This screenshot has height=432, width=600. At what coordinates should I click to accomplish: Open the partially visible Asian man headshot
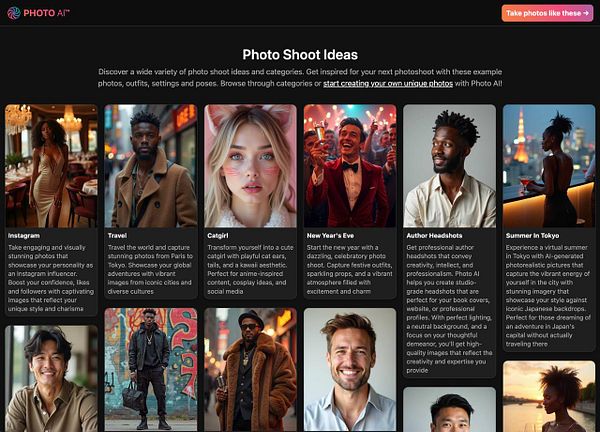coord(450,409)
